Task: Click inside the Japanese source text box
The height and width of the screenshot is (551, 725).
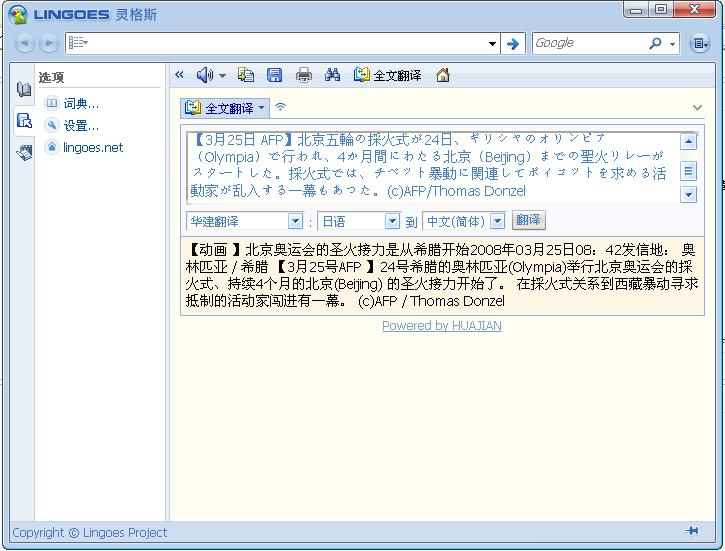Action: click(x=432, y=167)
